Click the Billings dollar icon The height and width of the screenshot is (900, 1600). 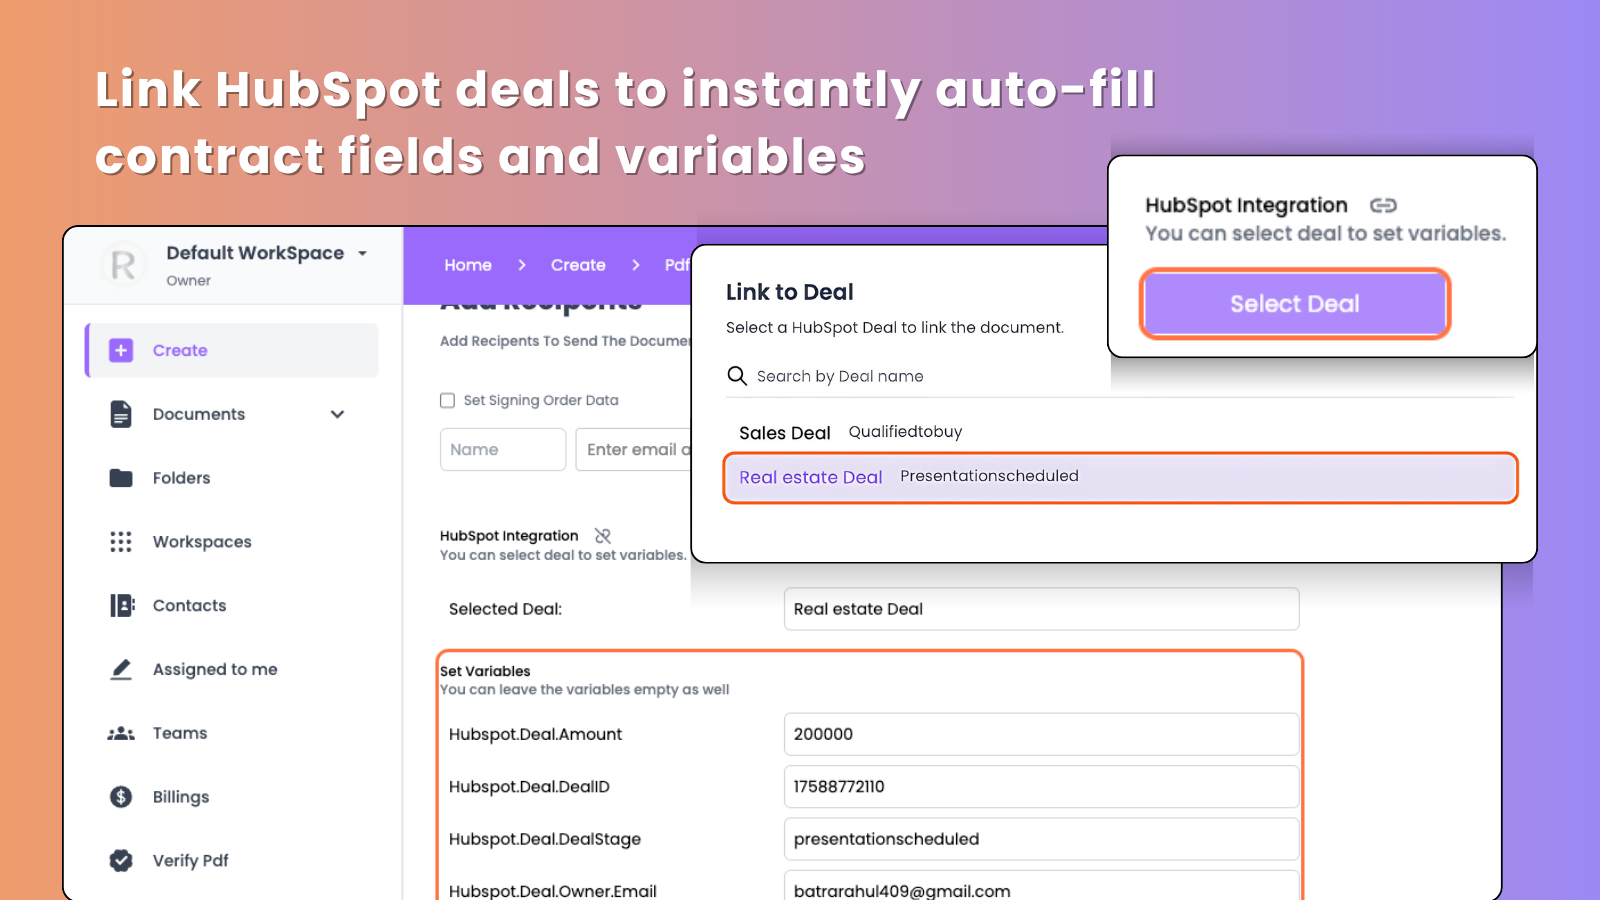(x=121, y=797)
